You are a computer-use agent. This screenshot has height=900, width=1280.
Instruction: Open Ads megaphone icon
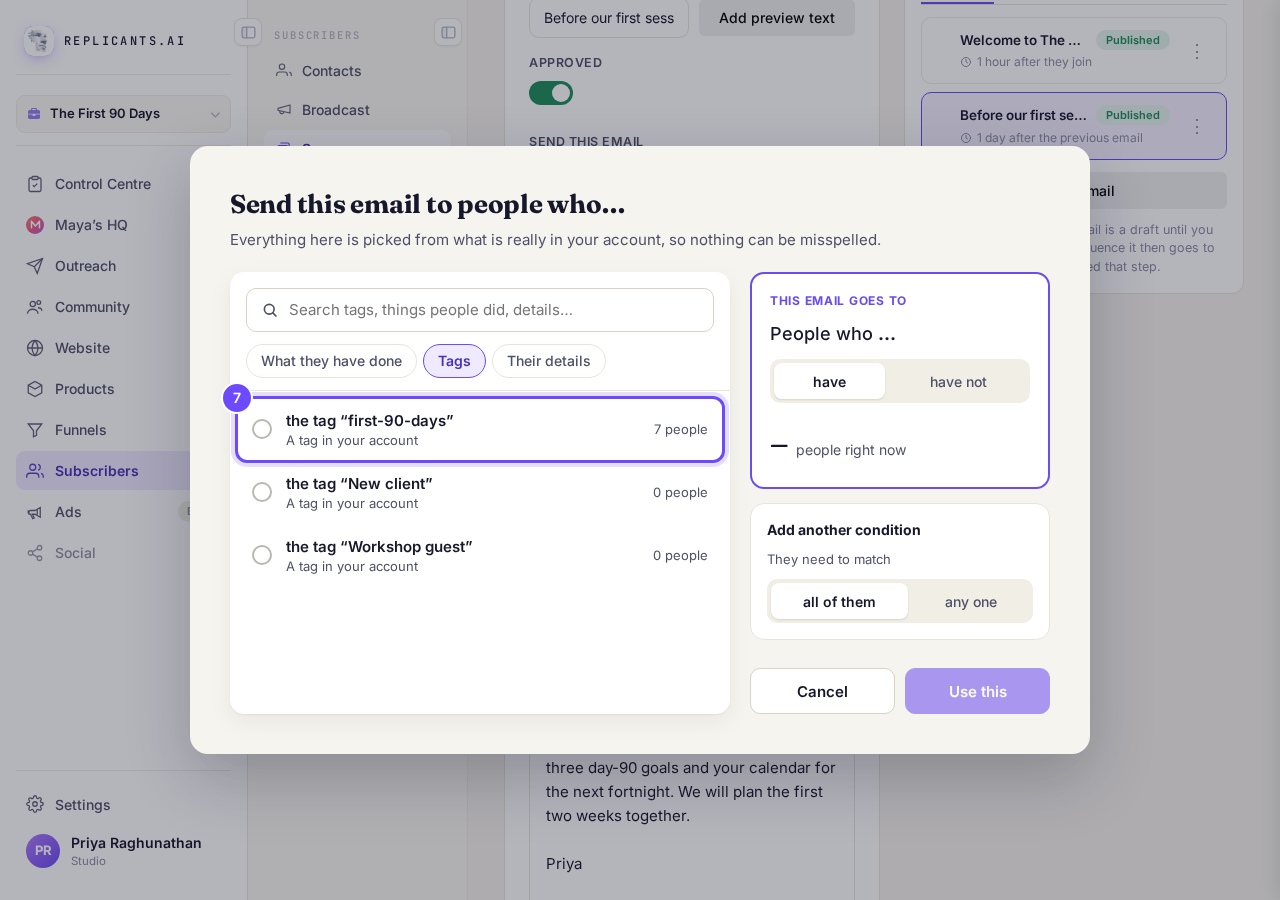pos(35,512)
